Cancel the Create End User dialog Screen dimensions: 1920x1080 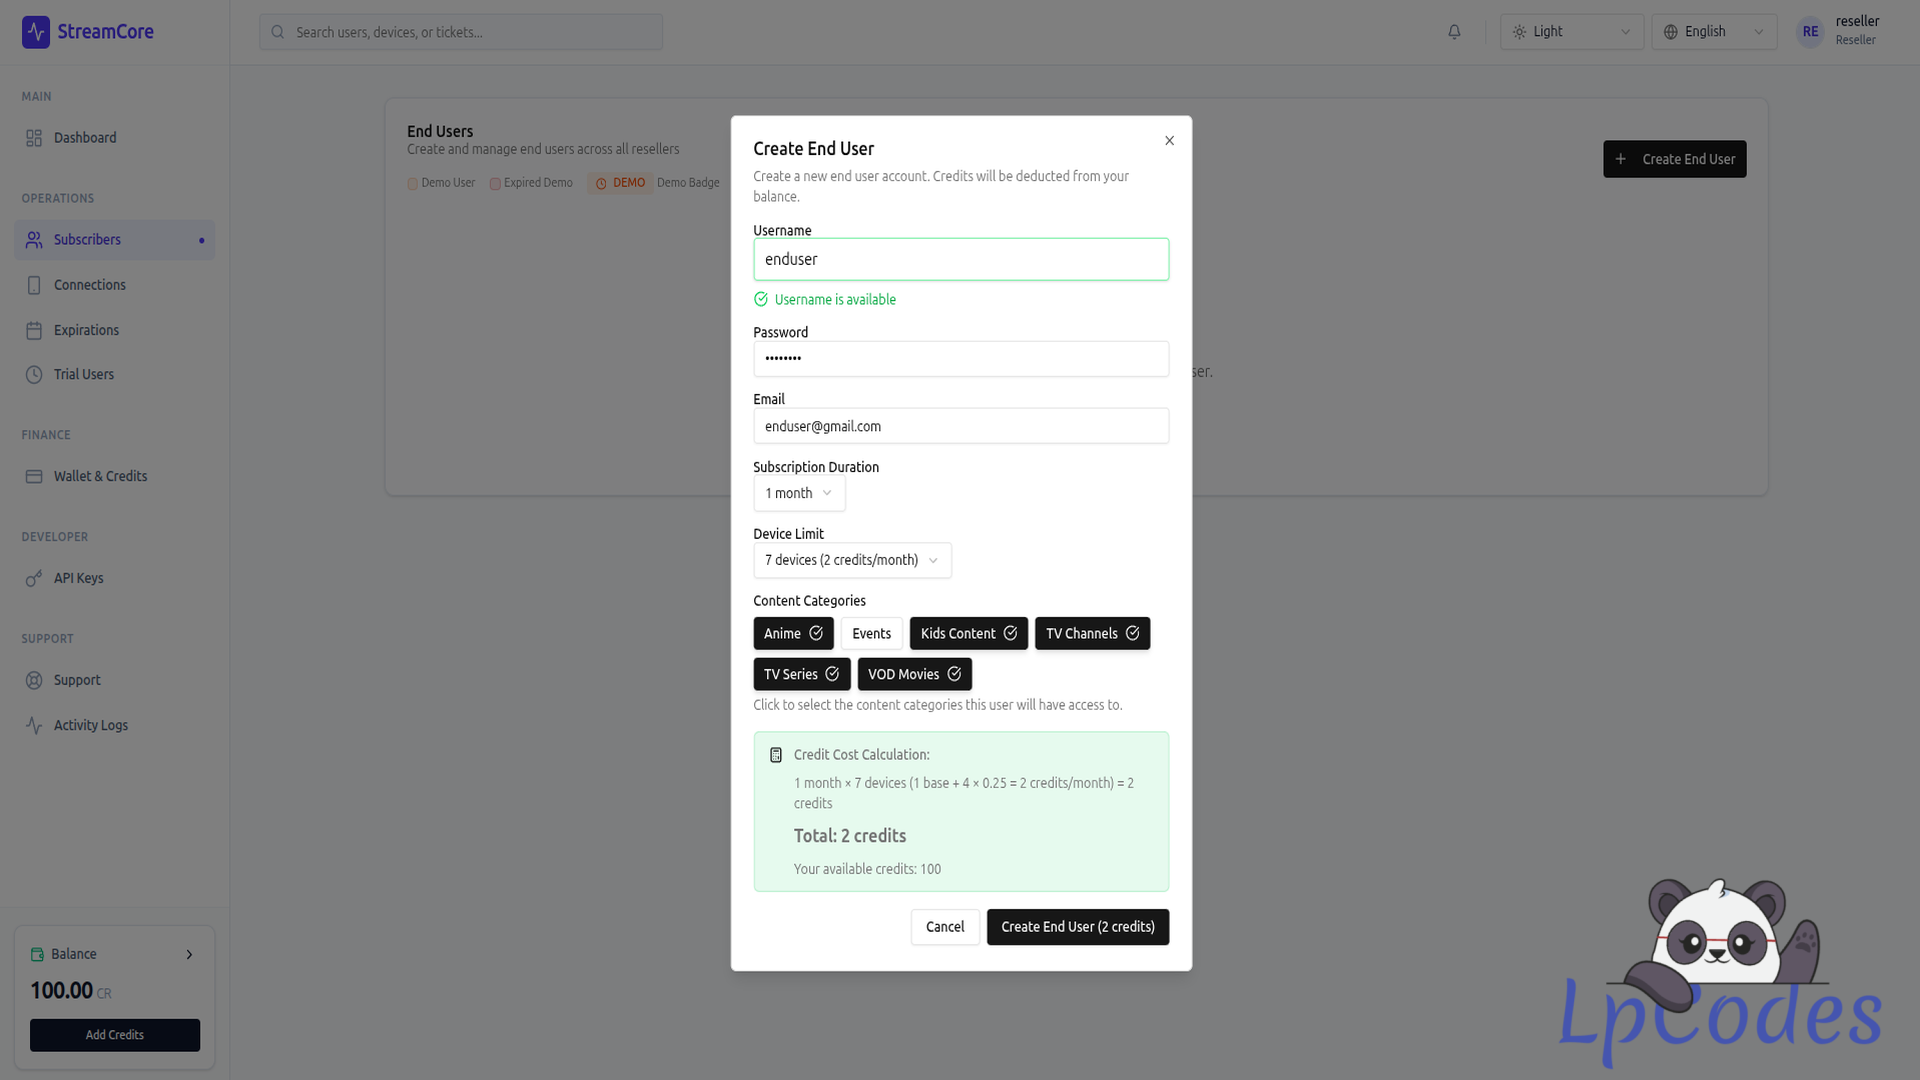click(944, 927)
